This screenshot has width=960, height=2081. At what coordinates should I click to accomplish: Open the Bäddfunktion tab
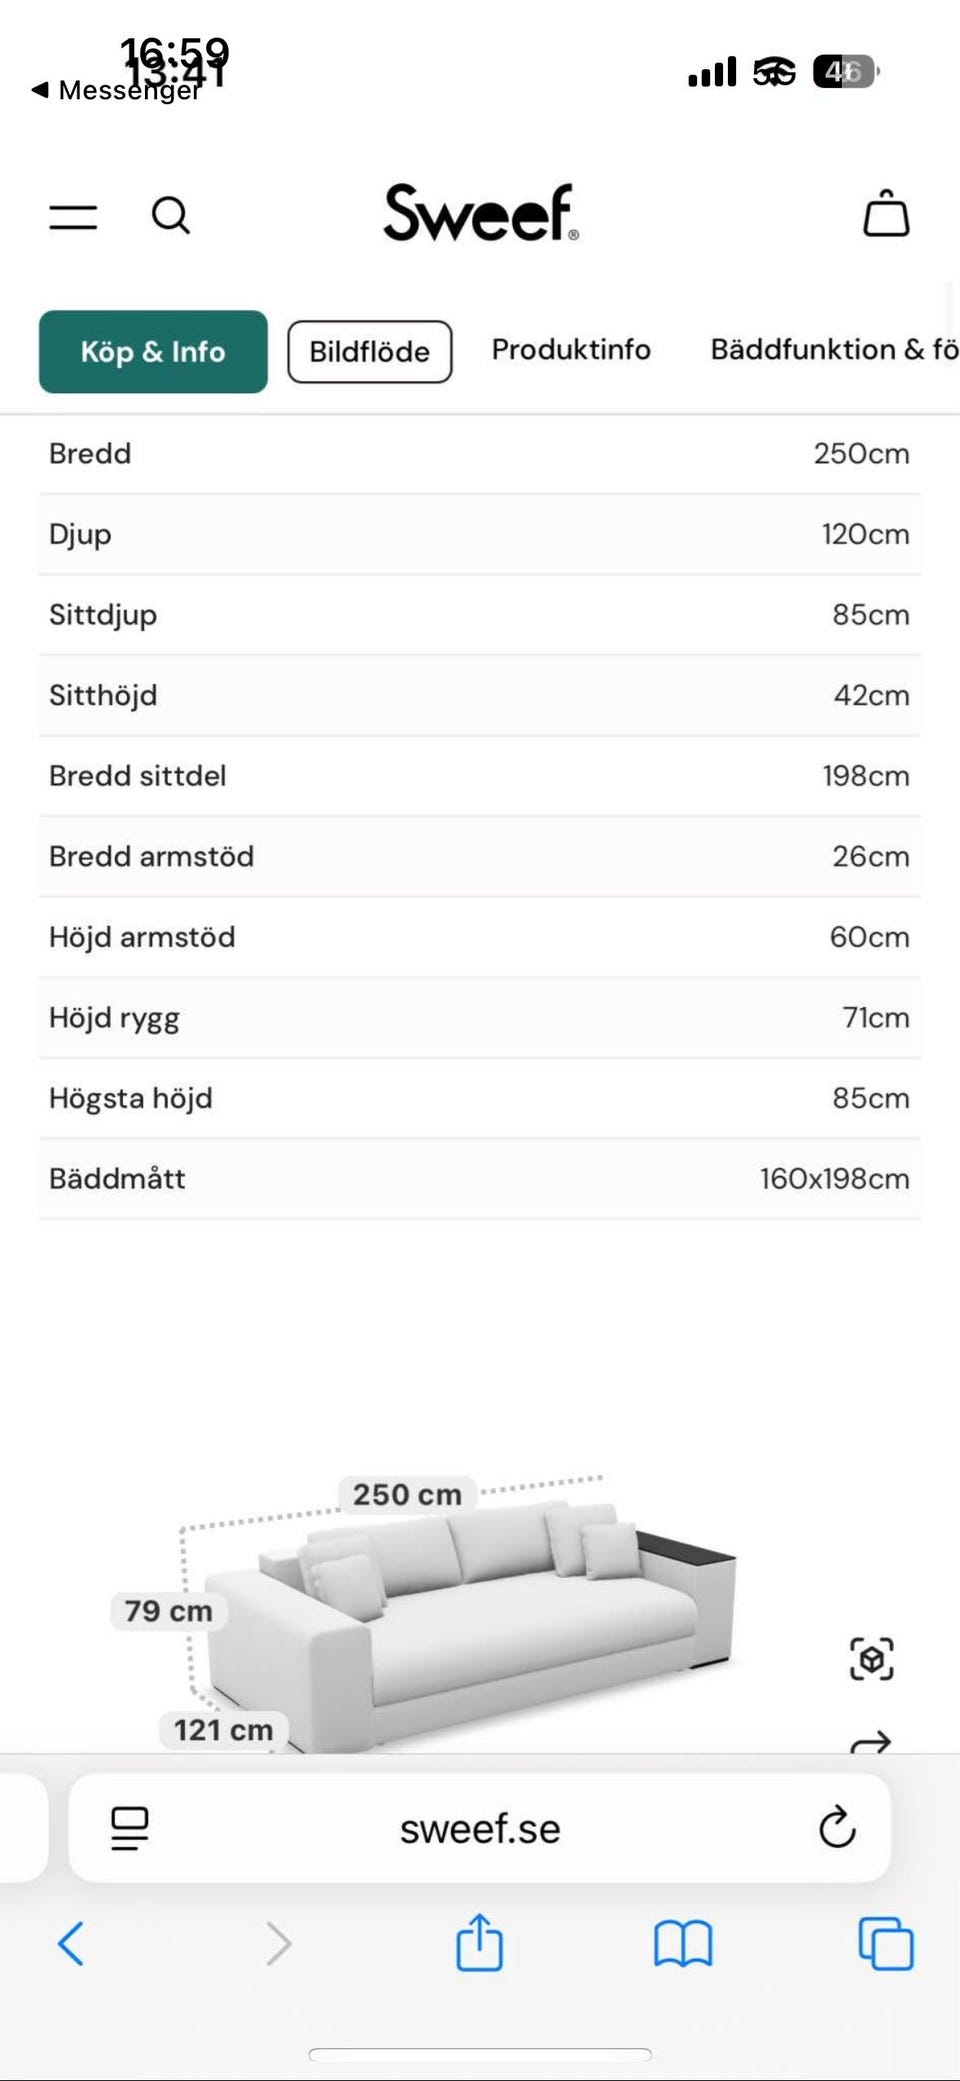[832, 350]
